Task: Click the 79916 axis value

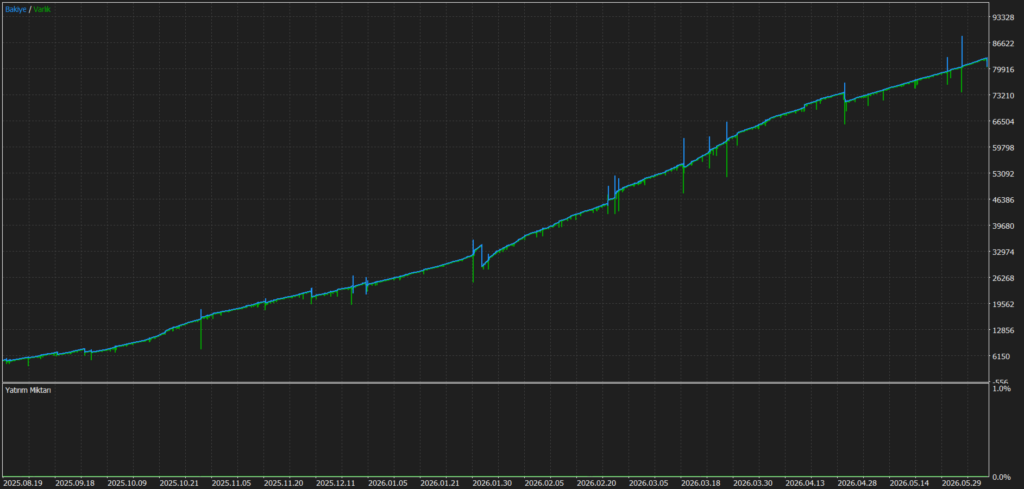Action: coord(1002,69)
